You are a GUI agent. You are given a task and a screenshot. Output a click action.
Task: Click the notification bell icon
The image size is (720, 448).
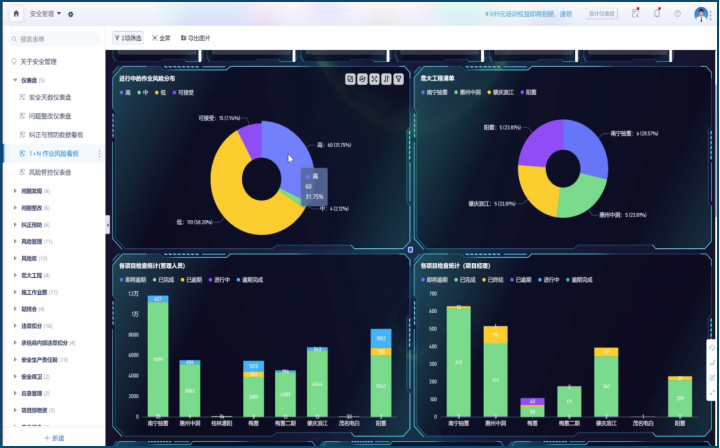click(657, 14)
